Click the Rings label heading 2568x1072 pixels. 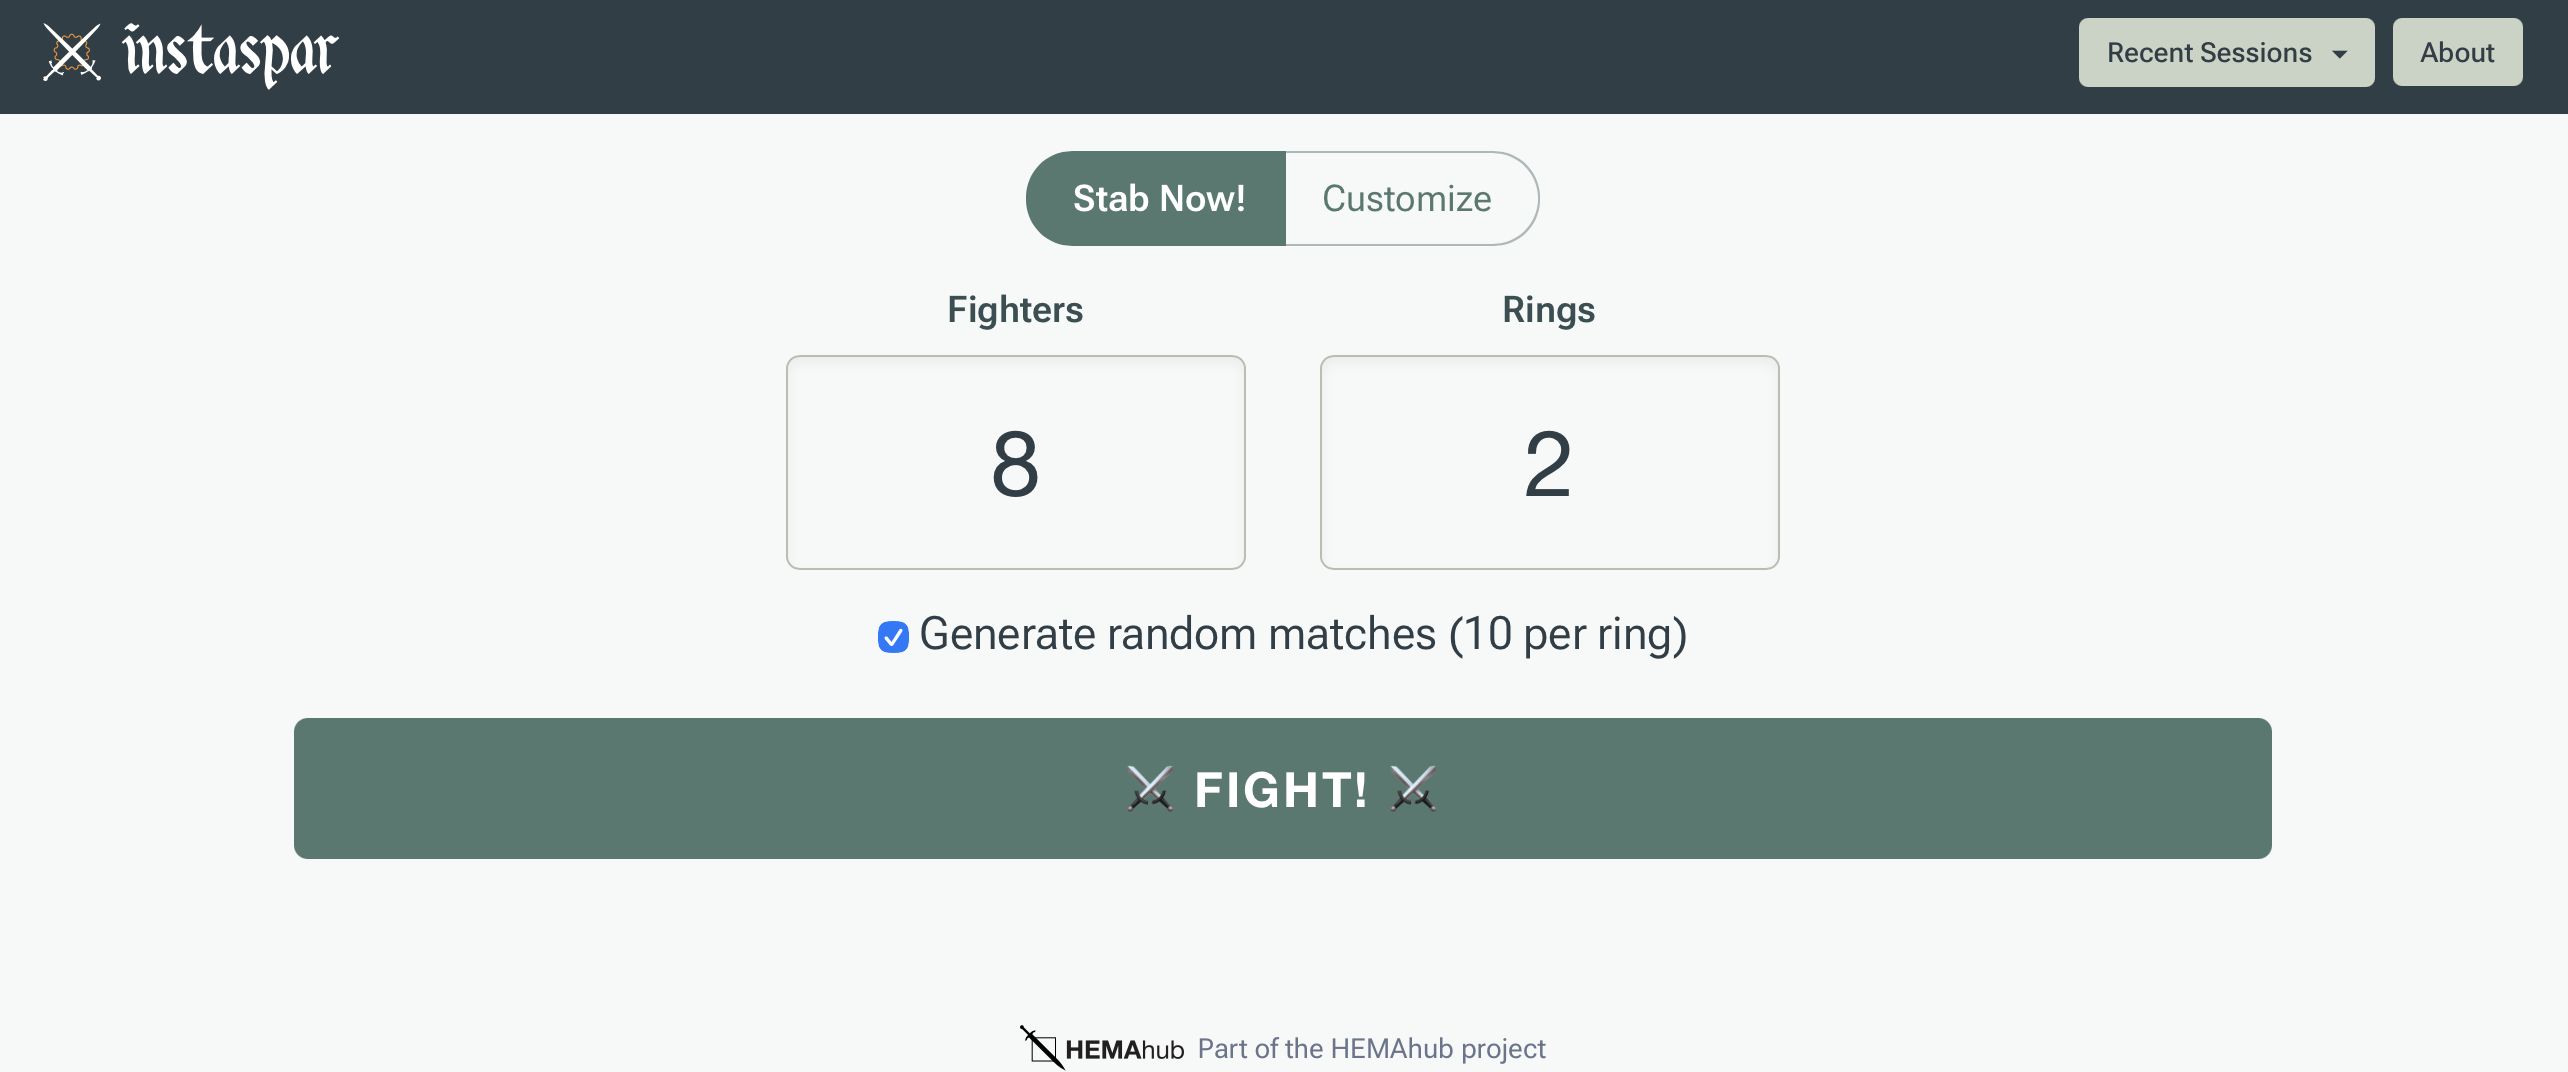[x=1548, y=310]
